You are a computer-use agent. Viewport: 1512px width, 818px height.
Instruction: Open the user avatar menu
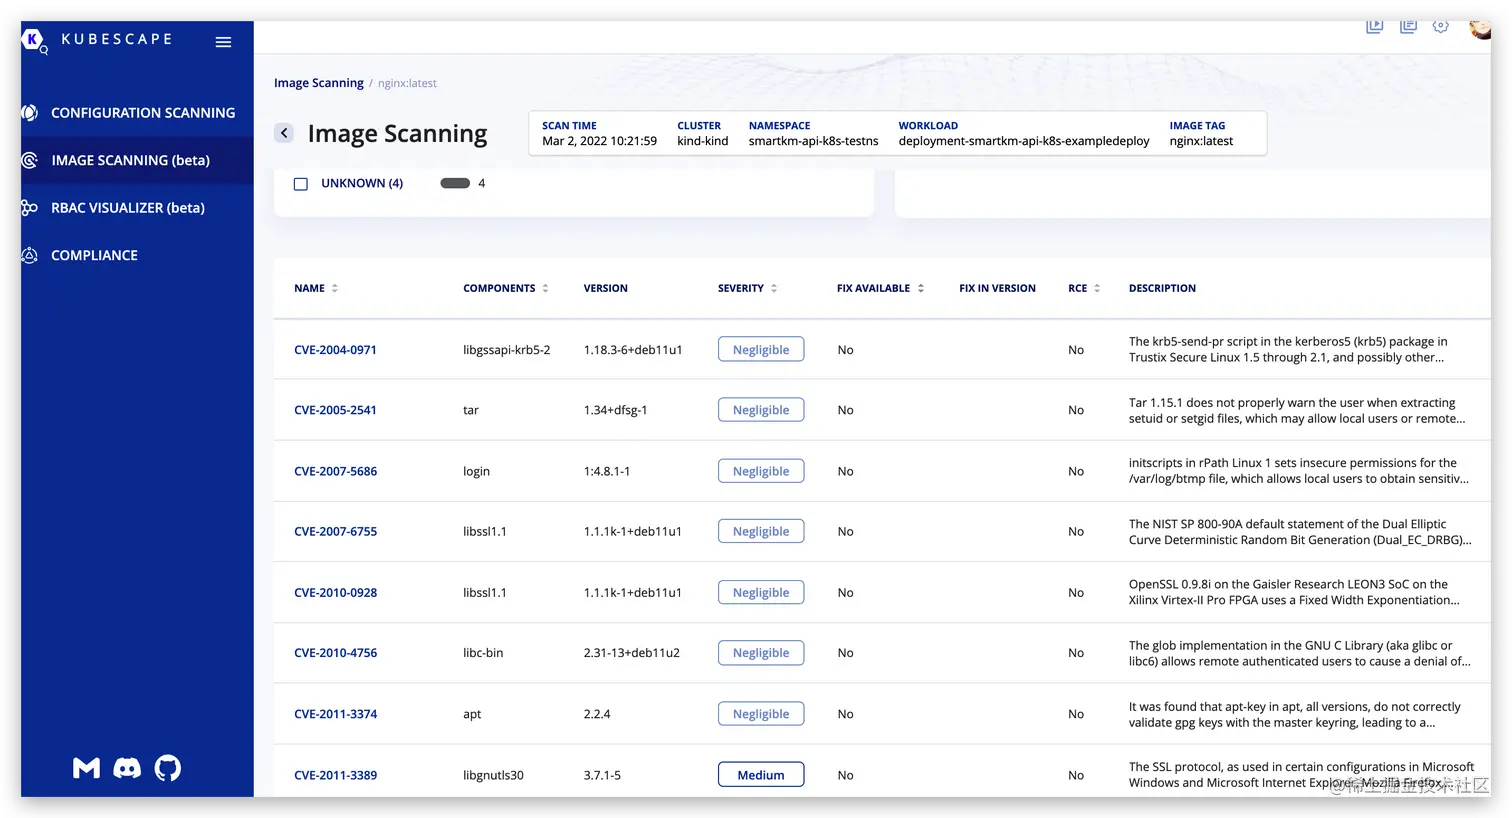[x=1480, y=29]
